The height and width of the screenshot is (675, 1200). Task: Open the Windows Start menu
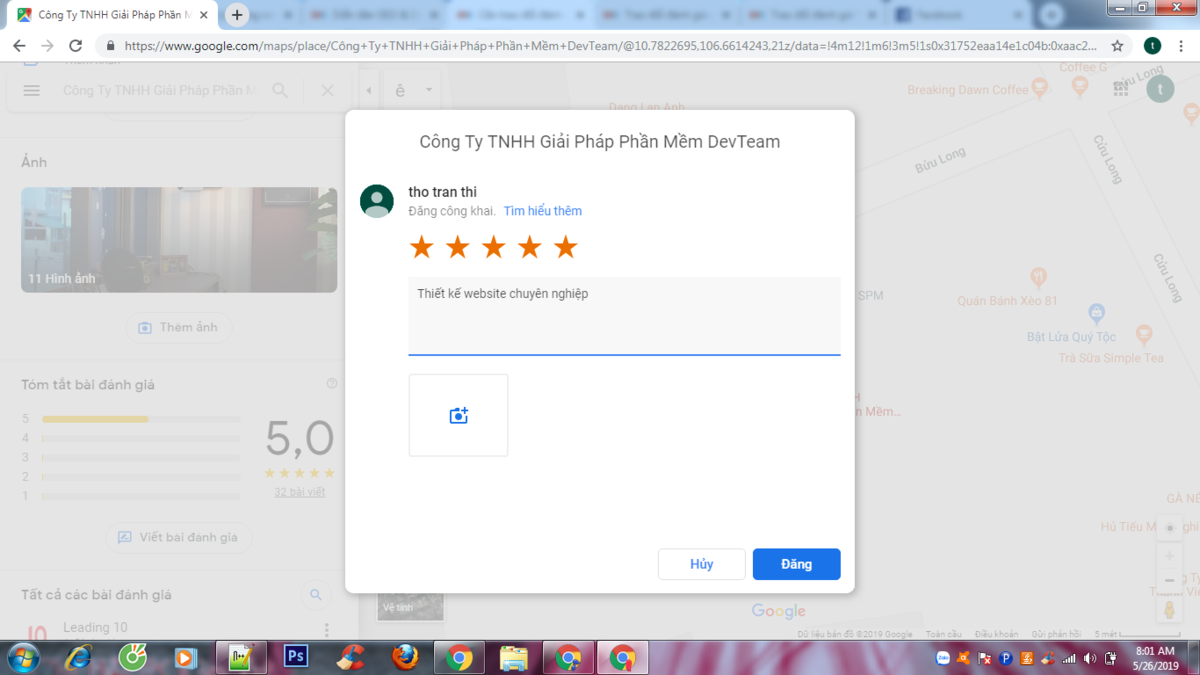pyautogui.click(x=23, y=658)
